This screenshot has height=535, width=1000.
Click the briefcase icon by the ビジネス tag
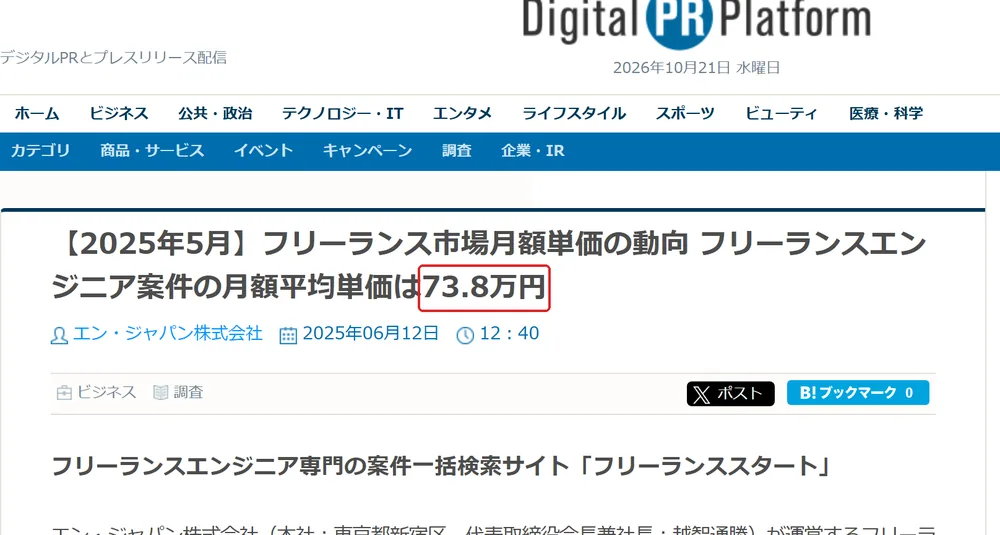pos(64,393)
